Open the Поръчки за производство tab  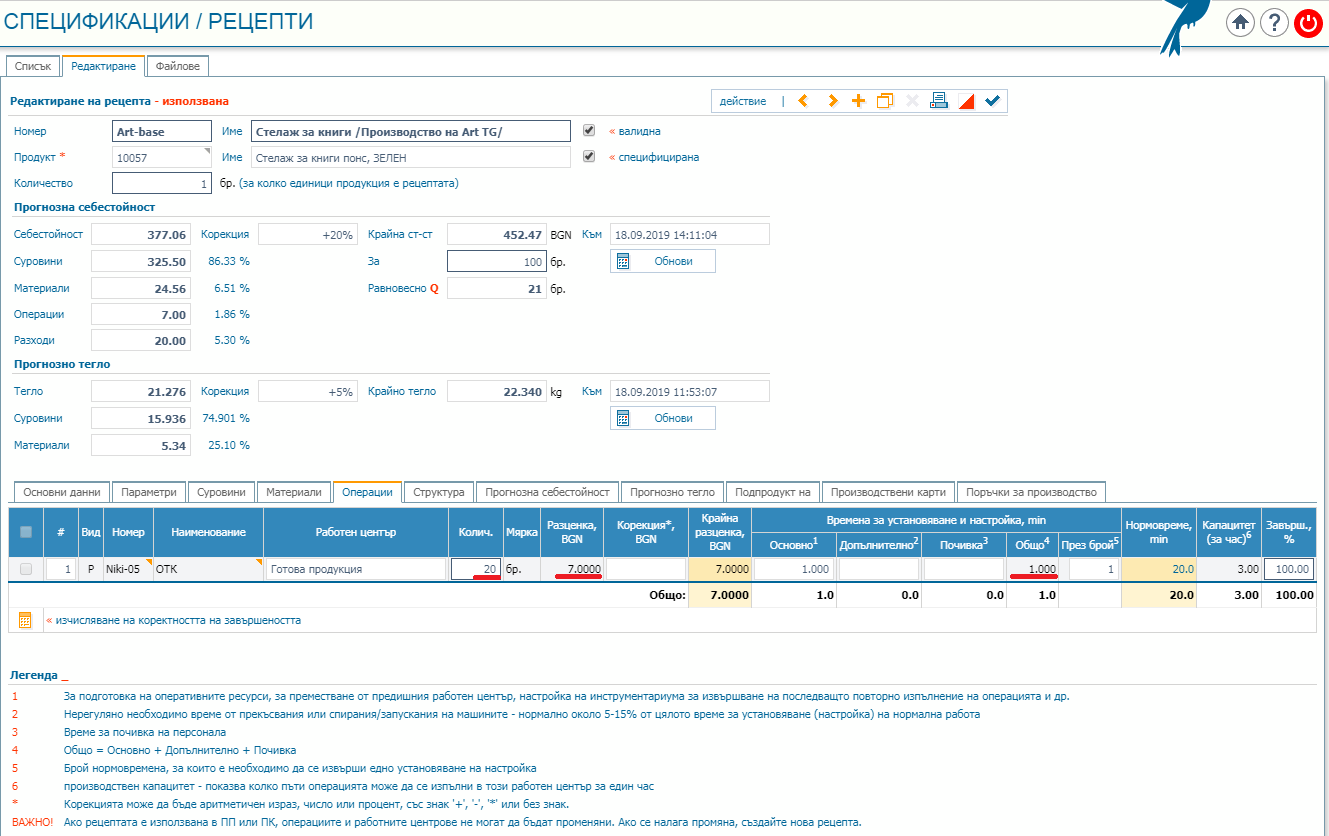[1031, 492]
